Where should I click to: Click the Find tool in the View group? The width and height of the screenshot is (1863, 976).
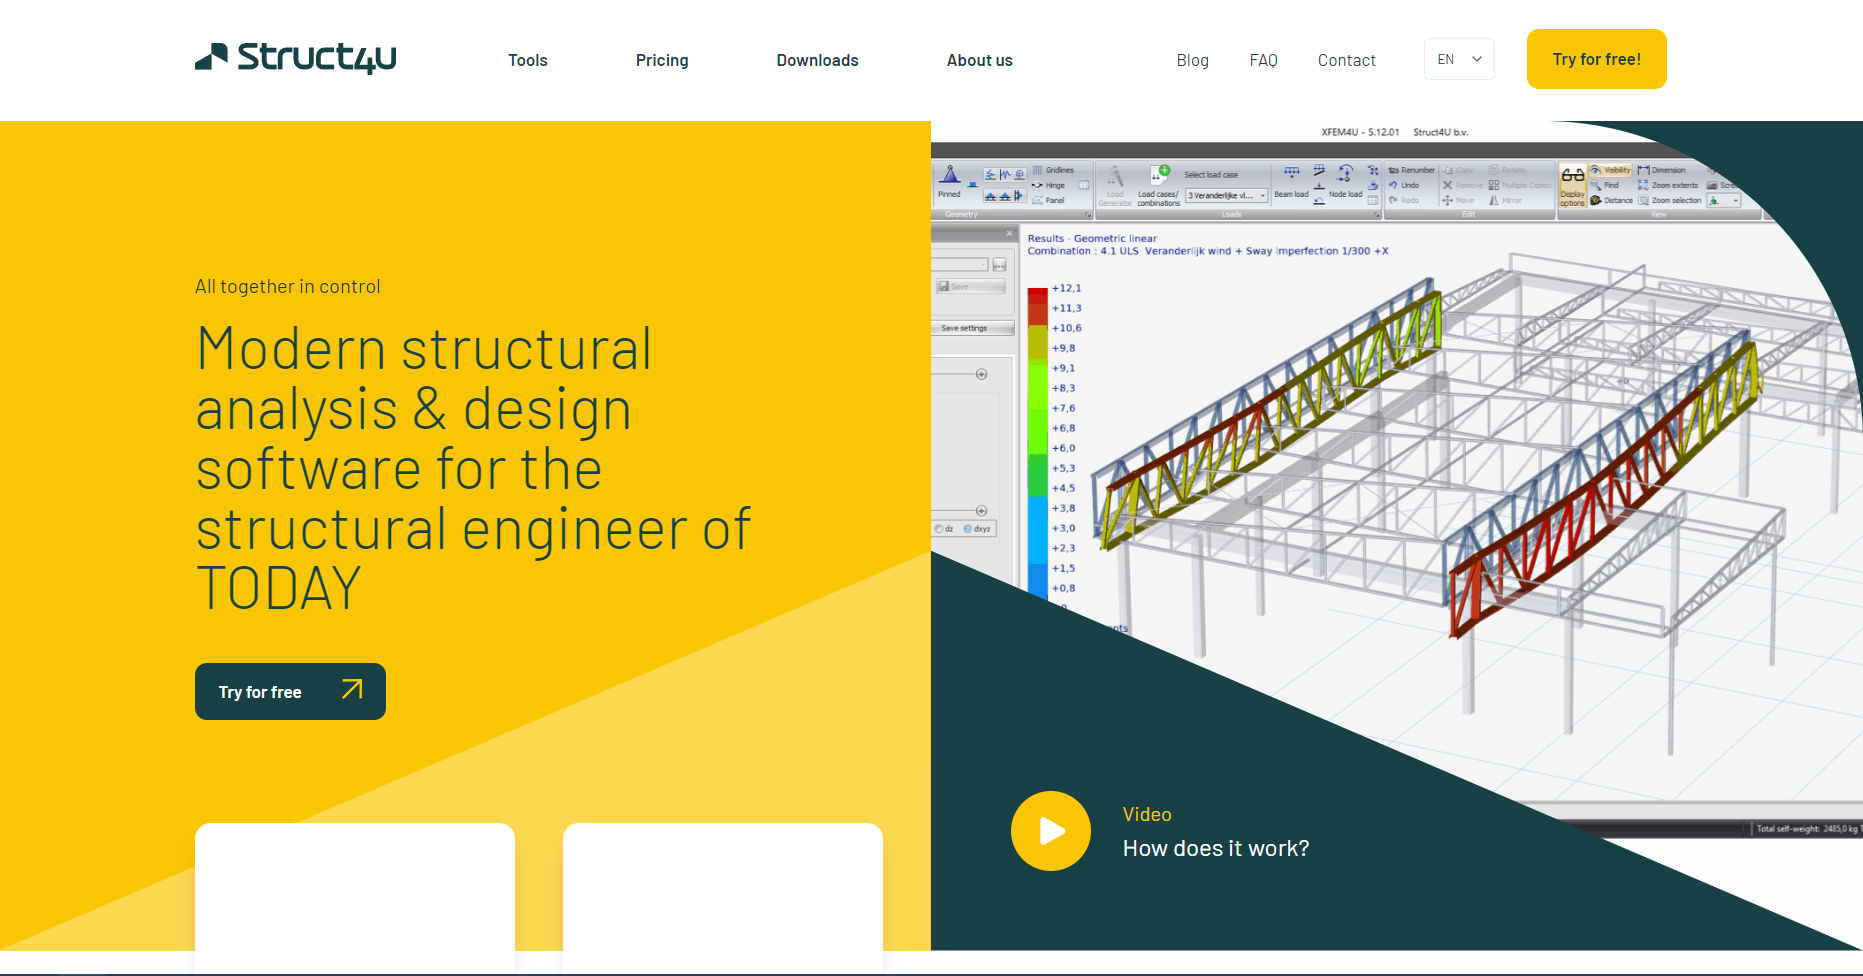point(1605,185)
